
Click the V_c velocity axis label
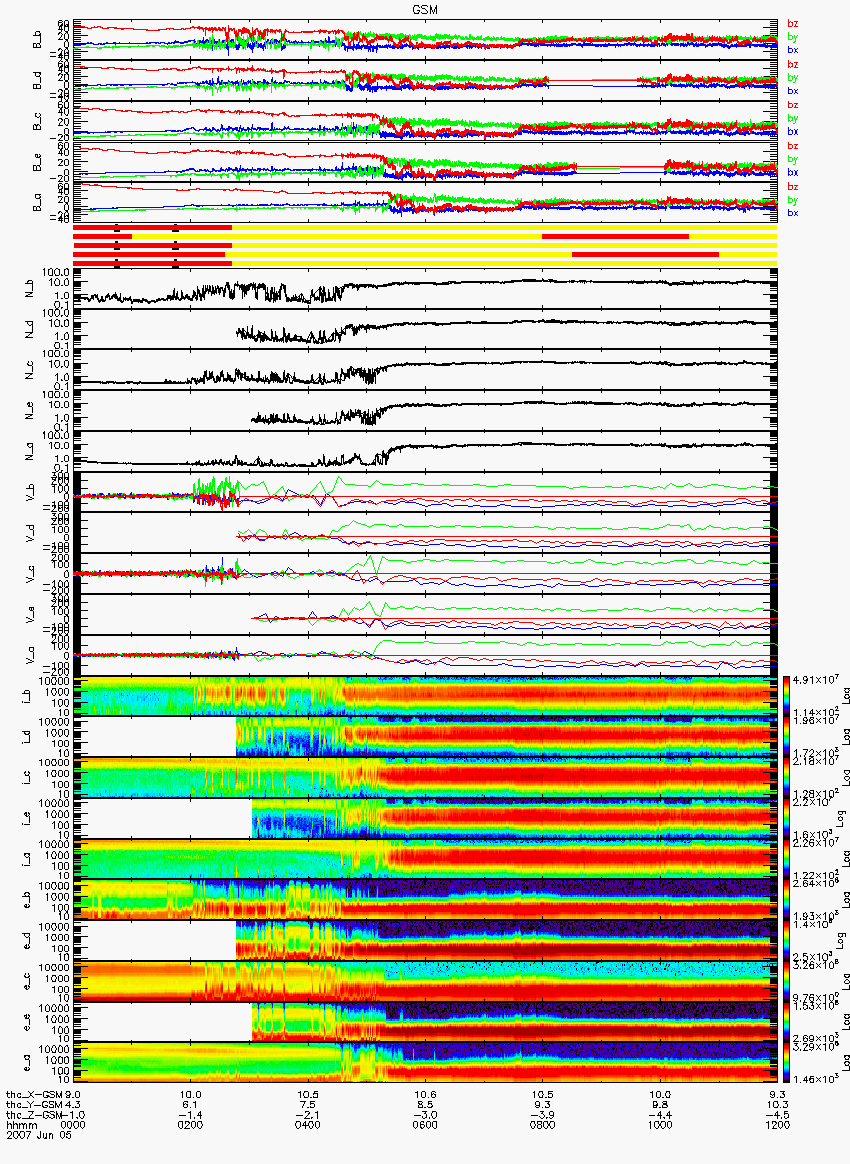[x=31, y=574]
